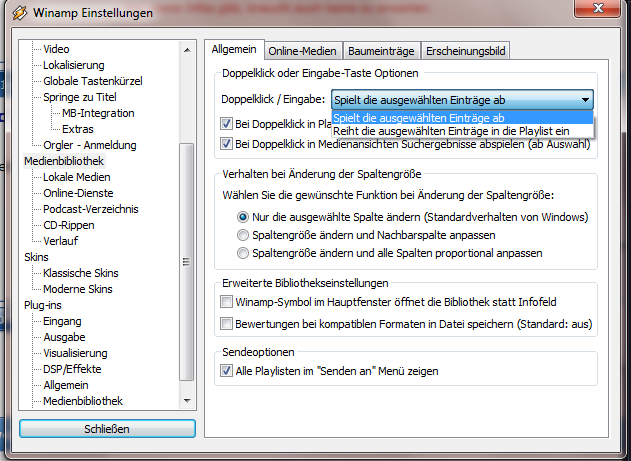Select MB-Integration tree entry
Screen dimensions: 631x461
[98, 113]
